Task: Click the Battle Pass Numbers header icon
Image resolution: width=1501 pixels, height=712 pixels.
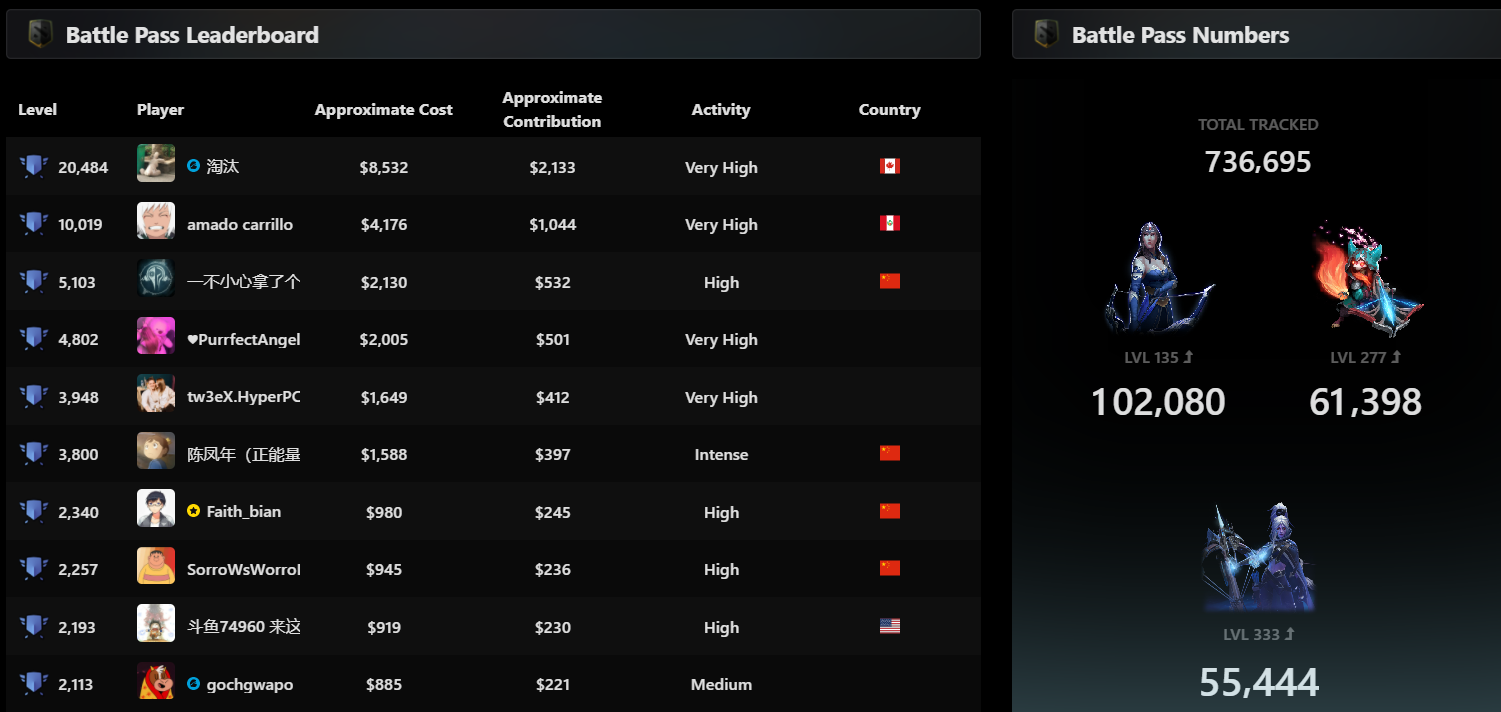Action: pos(1046,35)
